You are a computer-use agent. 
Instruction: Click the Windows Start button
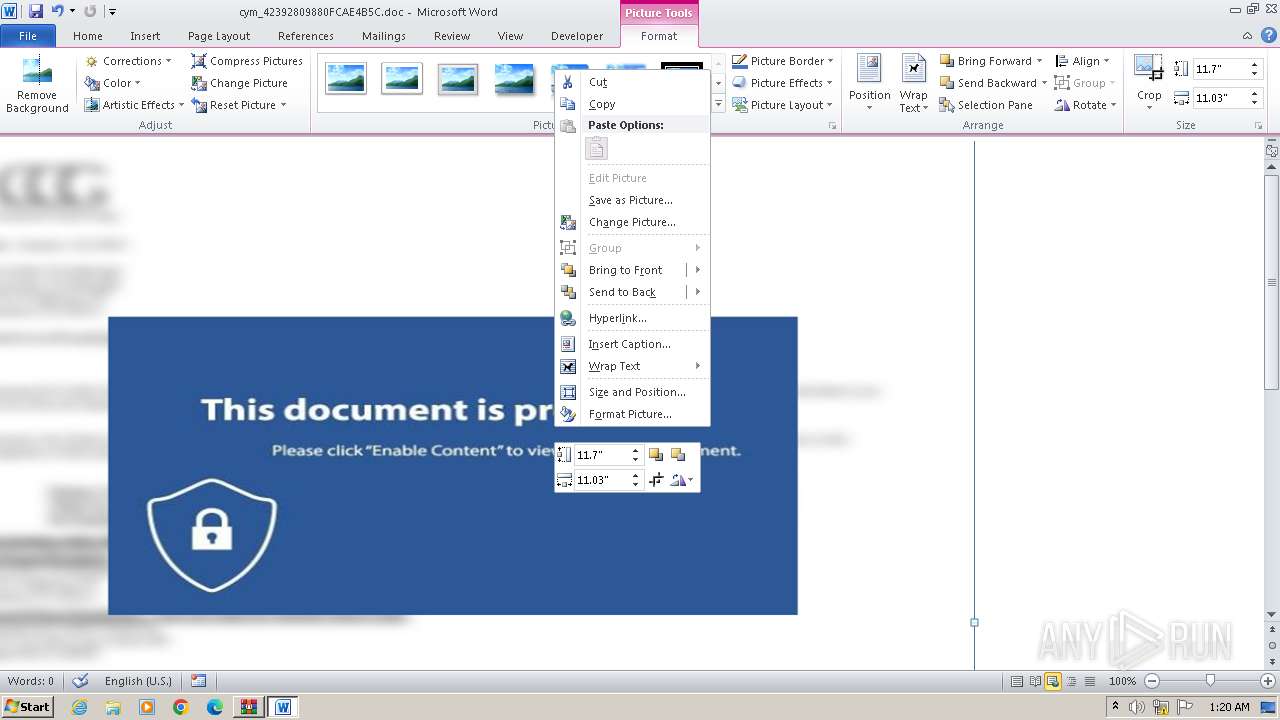(x=27, y=706)
